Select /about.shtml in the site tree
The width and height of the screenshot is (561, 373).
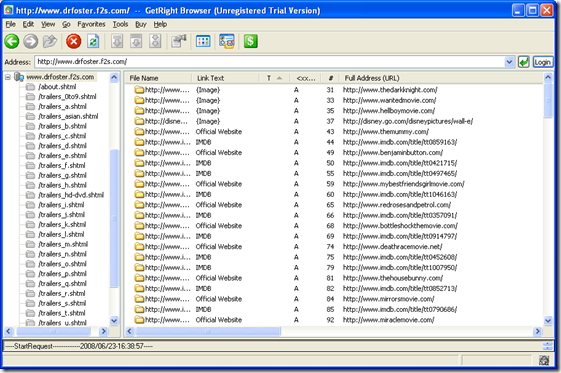click(57, 87)
